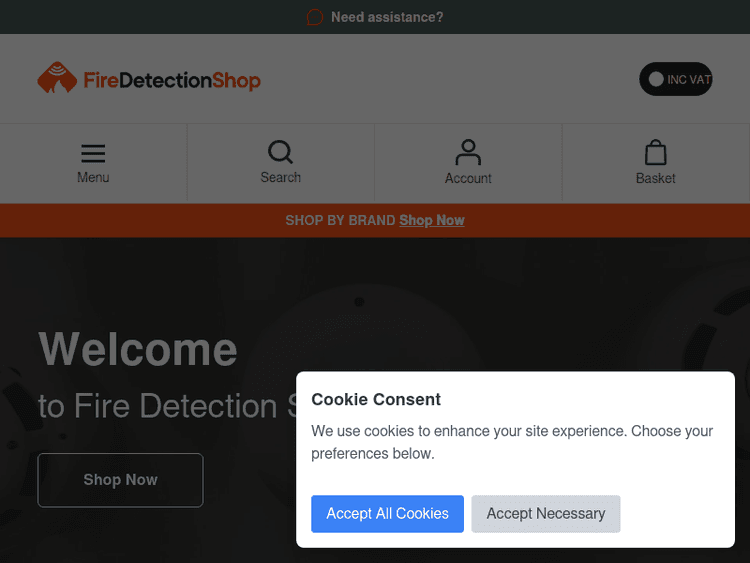Open the hamburger Menu icon
The height and width of the screenshot is (563, 750).
tap(93, 153)
